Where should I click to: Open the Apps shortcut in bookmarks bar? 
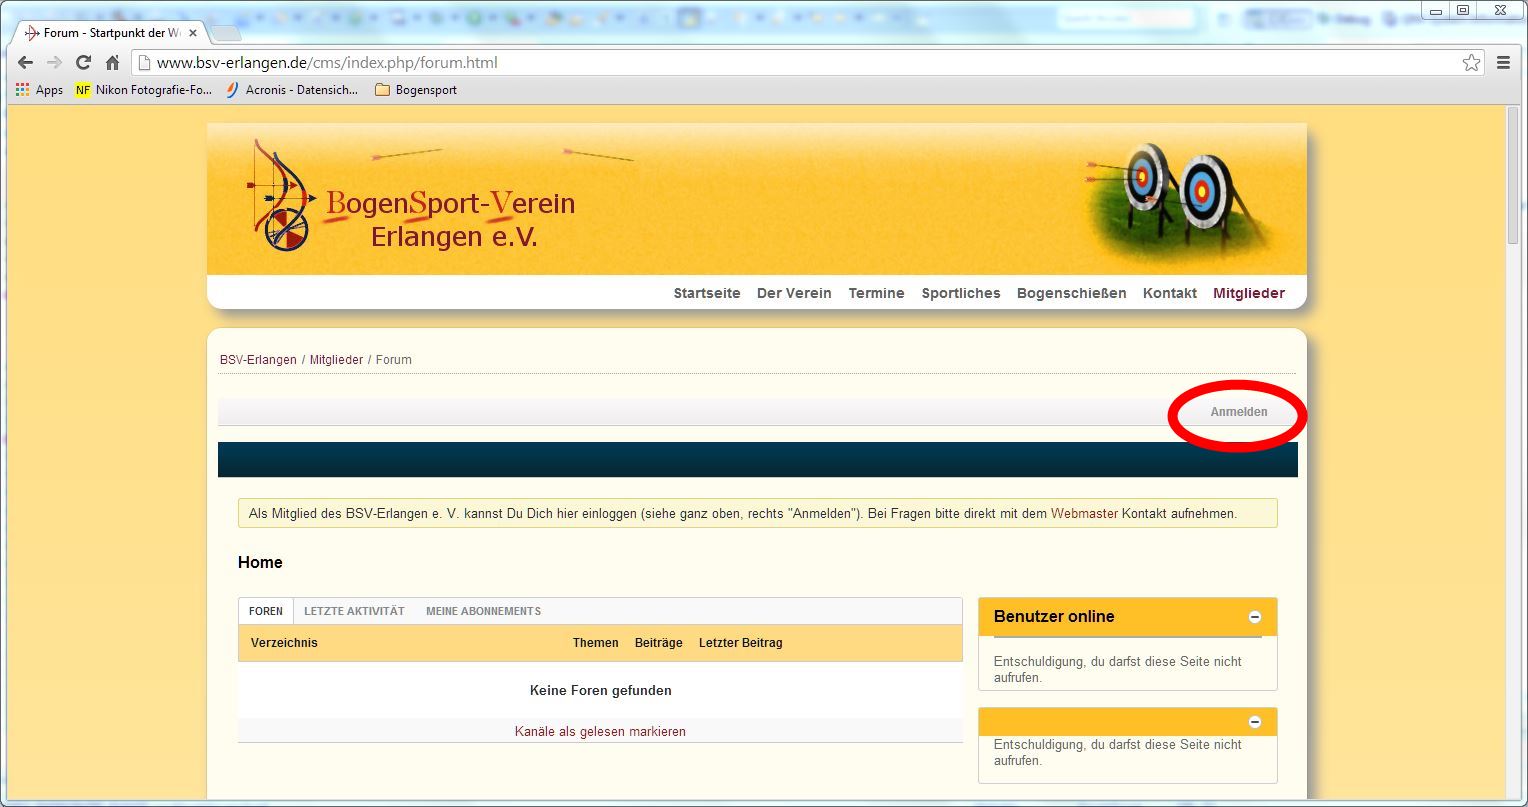click(x=39, y=90)
